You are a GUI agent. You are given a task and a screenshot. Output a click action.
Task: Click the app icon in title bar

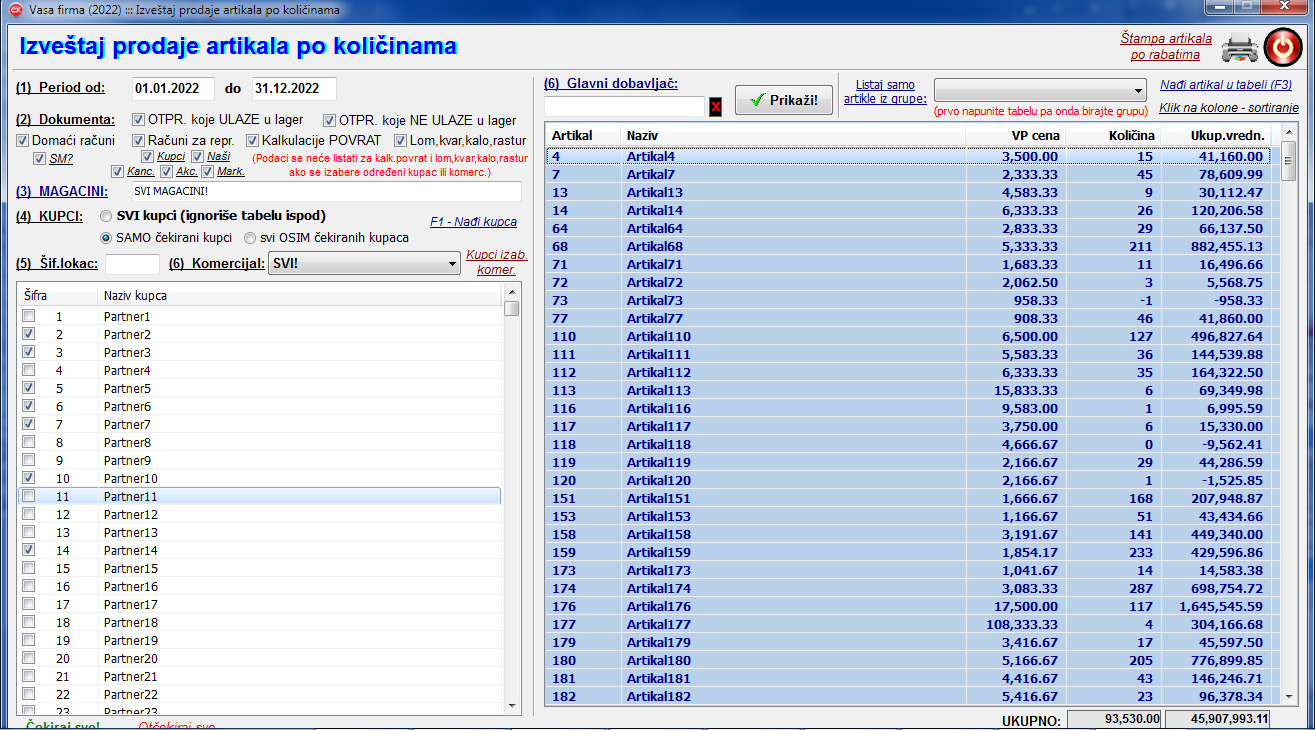click(15, 9)
